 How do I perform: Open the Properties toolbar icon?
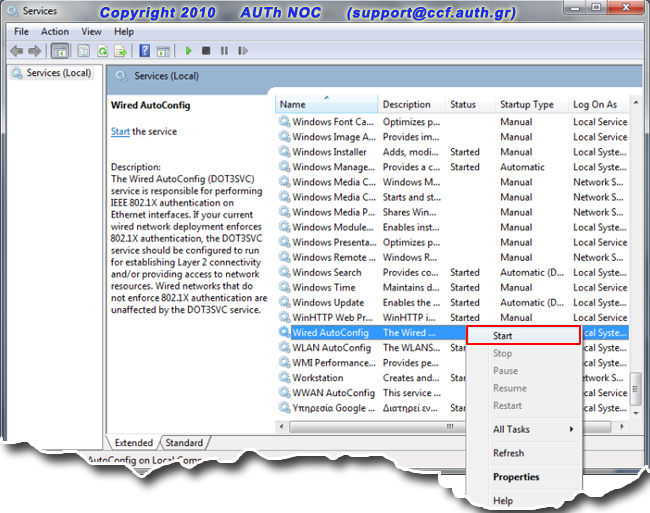pyautogui.click(x=84, y=51)
